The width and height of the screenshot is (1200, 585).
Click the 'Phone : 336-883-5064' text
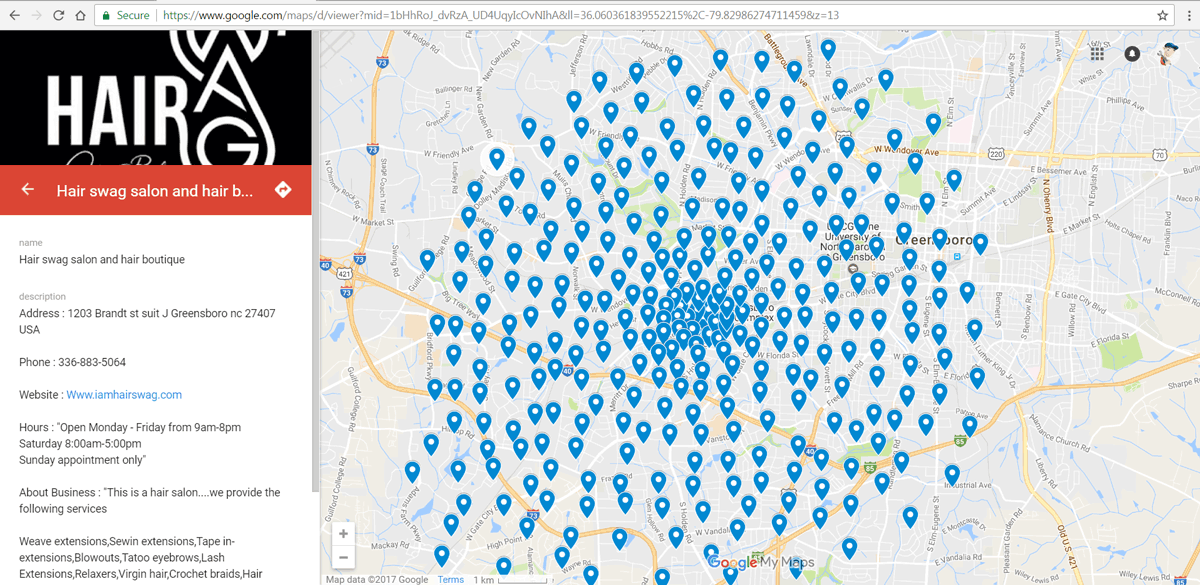coord(73,362)
